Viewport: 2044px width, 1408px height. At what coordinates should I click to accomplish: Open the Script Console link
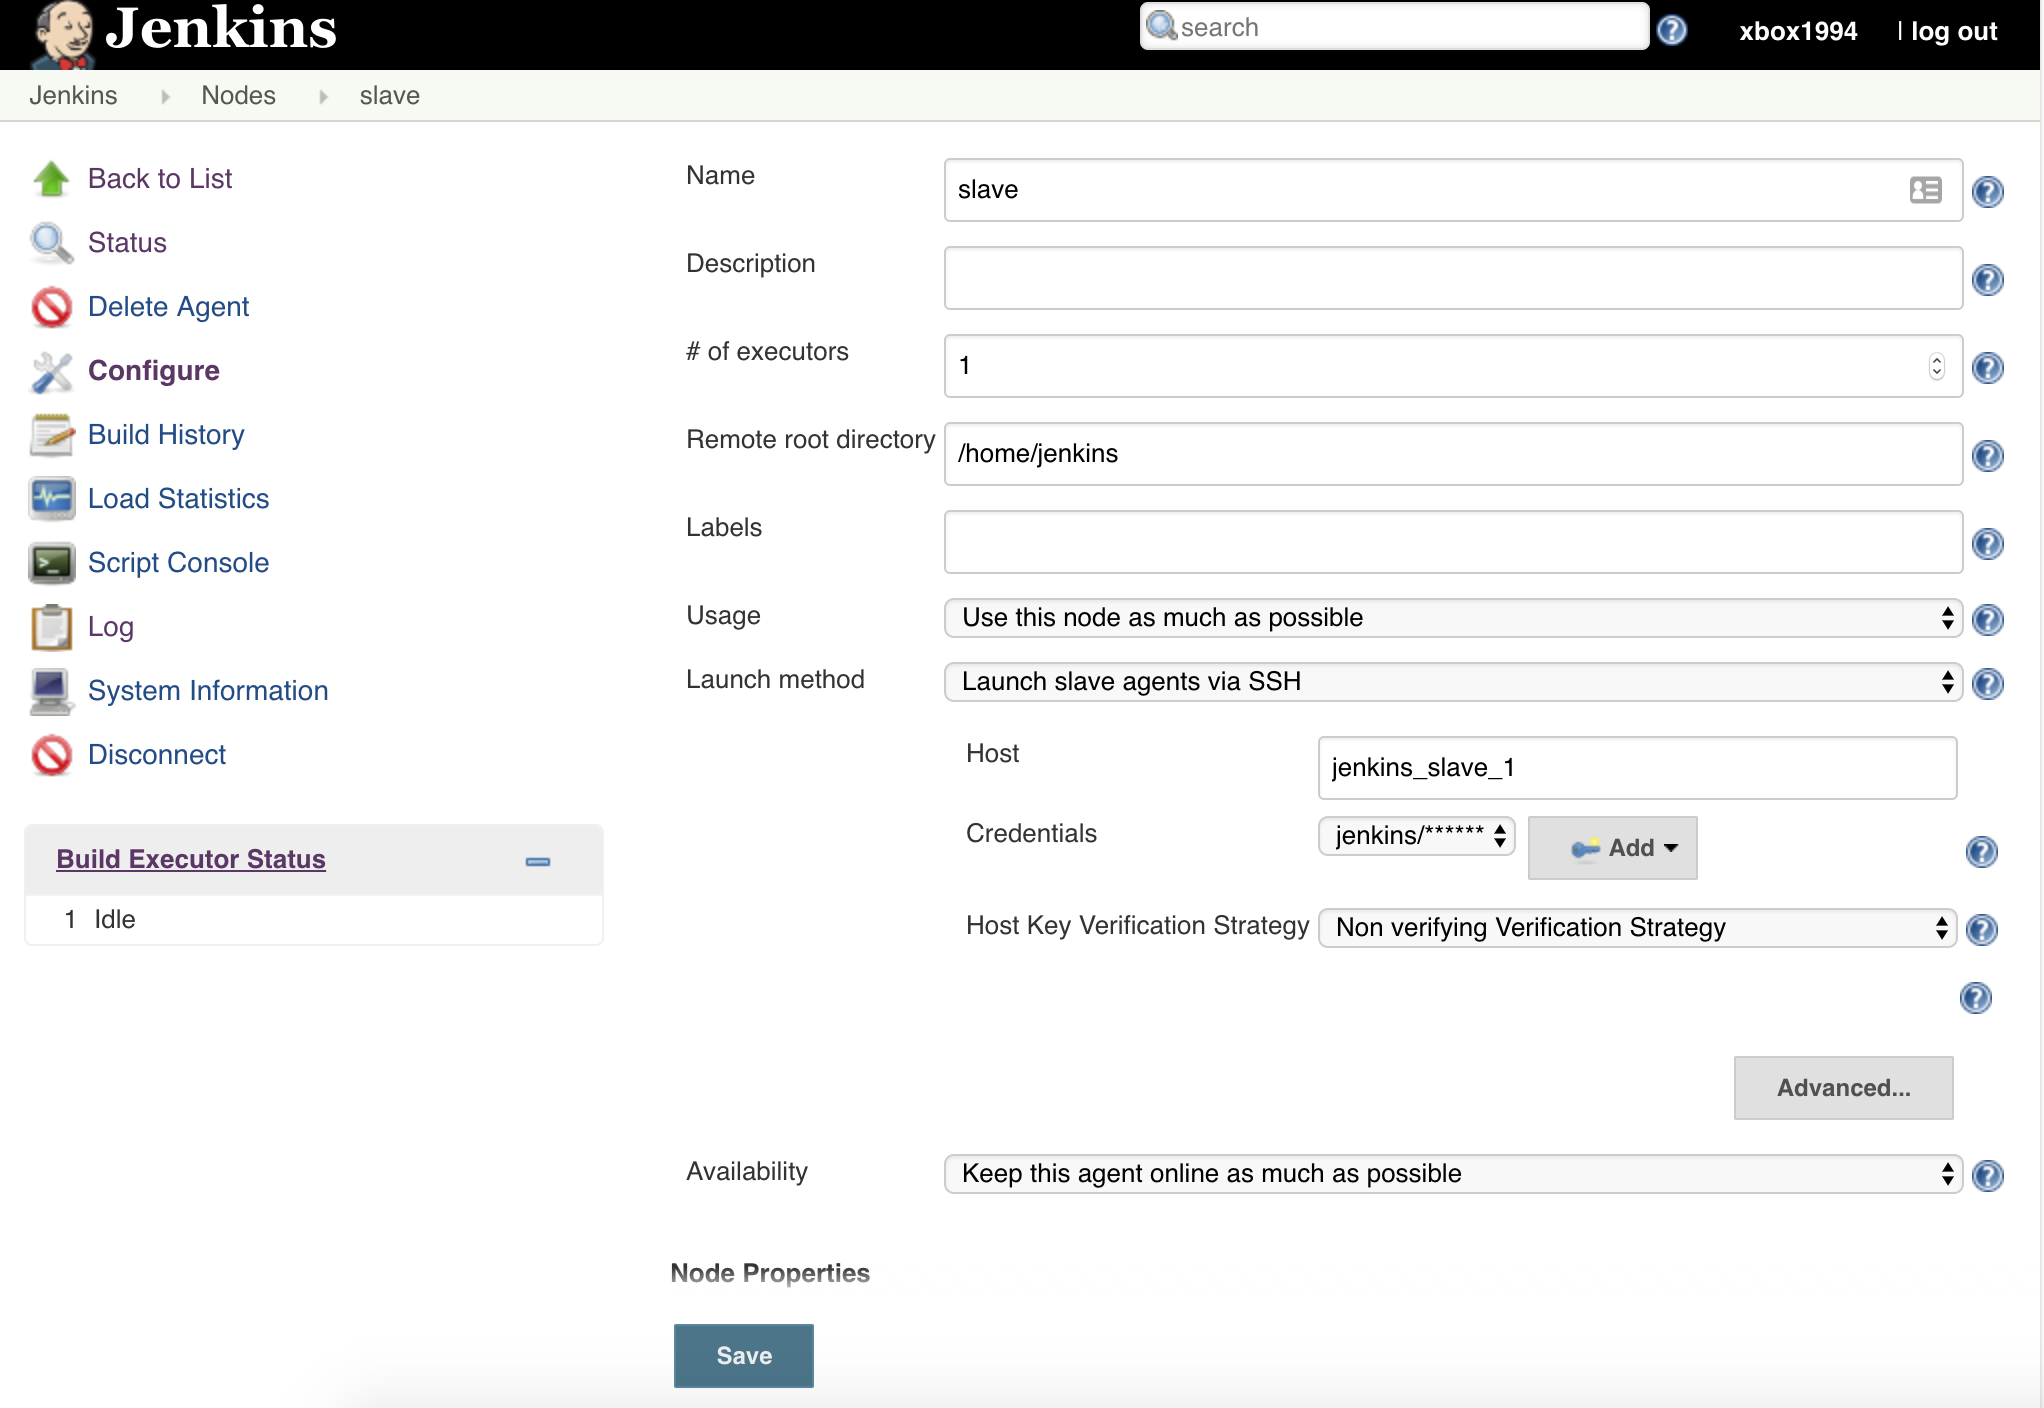tap(178, 563)
